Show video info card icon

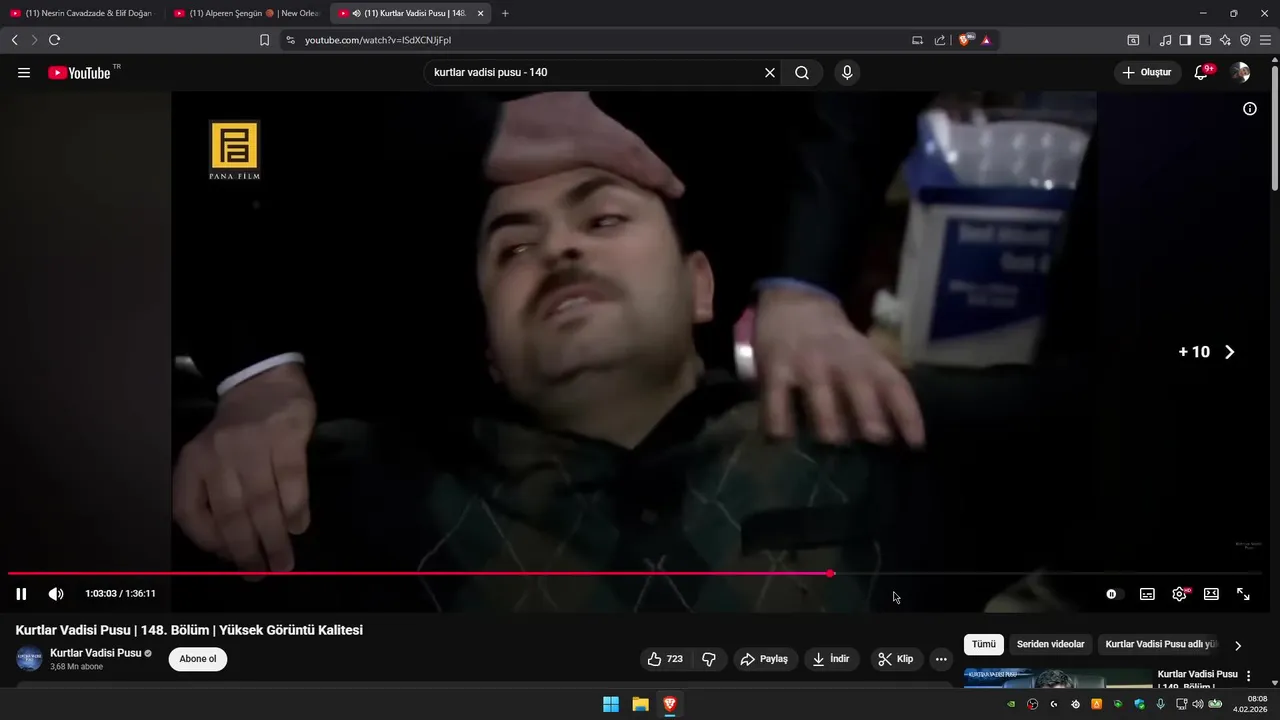pyautogui.click(x=1250, y=109)
